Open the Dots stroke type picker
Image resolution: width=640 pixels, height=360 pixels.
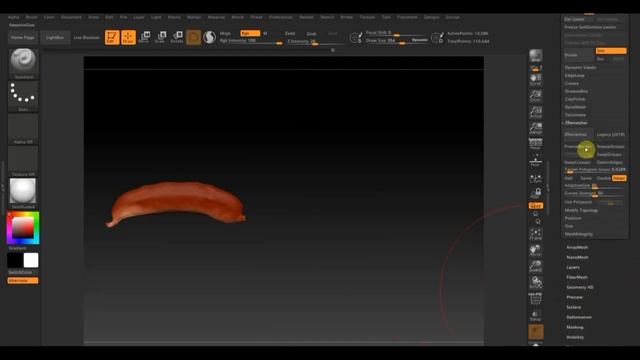point(23,96)
